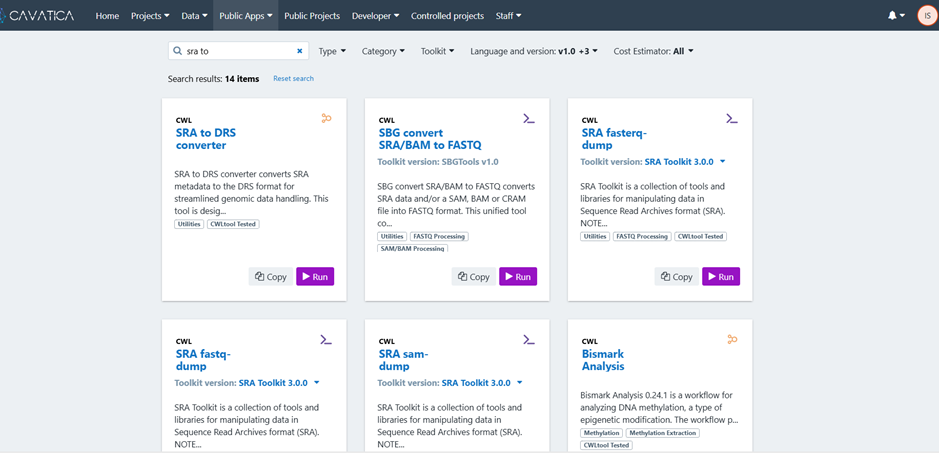Click CWLtool Tested tag on SRA fasterq-dump card

click(x=701, y=236)
